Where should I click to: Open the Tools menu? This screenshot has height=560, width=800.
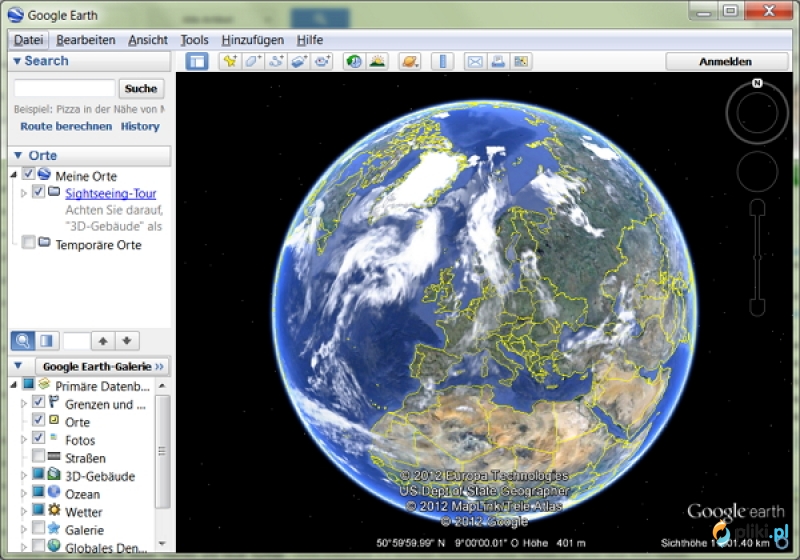coord(194,40)
